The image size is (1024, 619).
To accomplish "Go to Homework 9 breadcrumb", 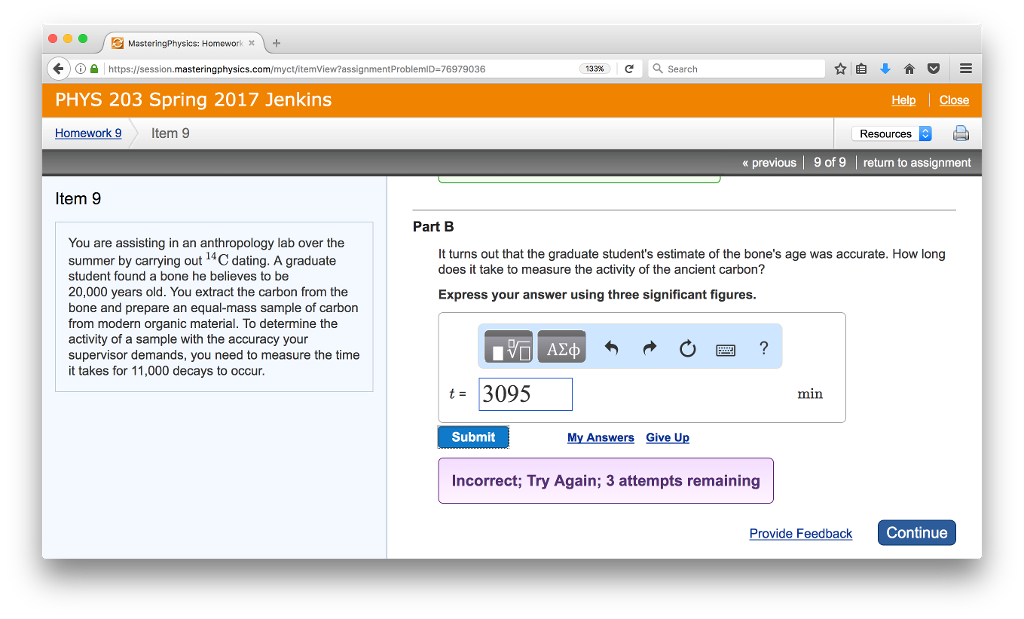I will tap(88, 133).
